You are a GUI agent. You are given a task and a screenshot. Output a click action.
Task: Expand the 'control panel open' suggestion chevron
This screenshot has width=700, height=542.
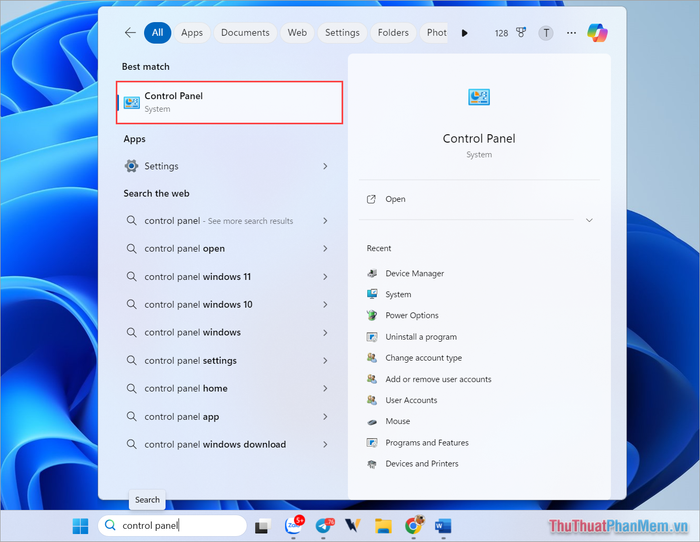pos(325,249)
